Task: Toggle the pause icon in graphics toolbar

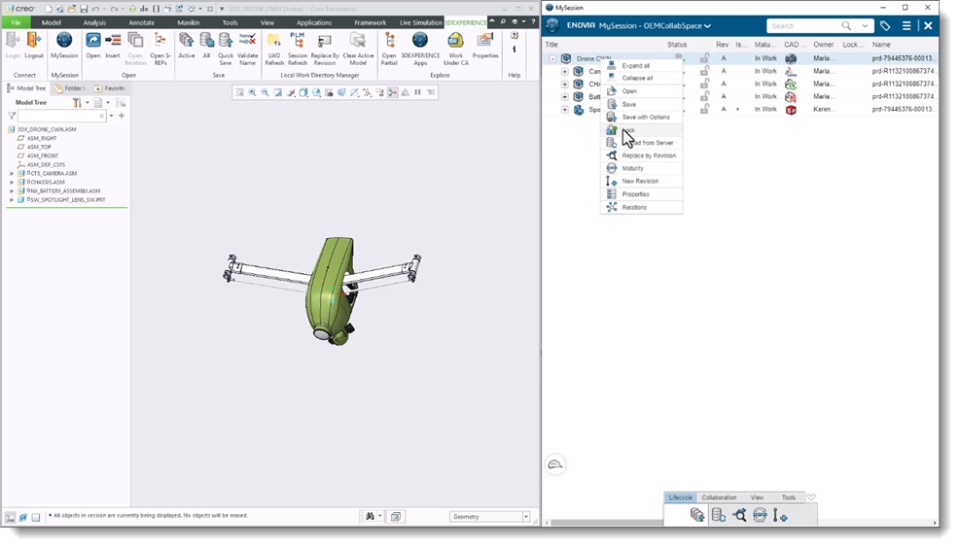Action: pyautogui.click(x=418, y=92)
